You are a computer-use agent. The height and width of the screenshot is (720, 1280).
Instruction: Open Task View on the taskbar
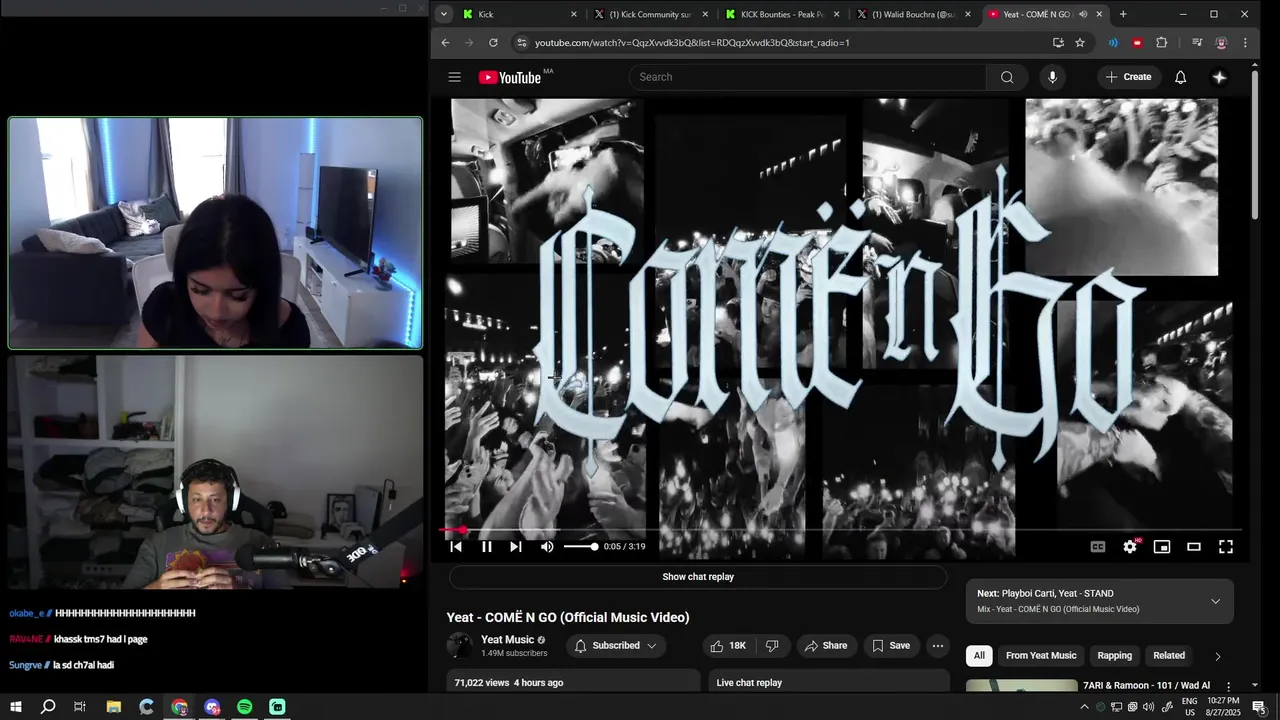click(80, 707)
